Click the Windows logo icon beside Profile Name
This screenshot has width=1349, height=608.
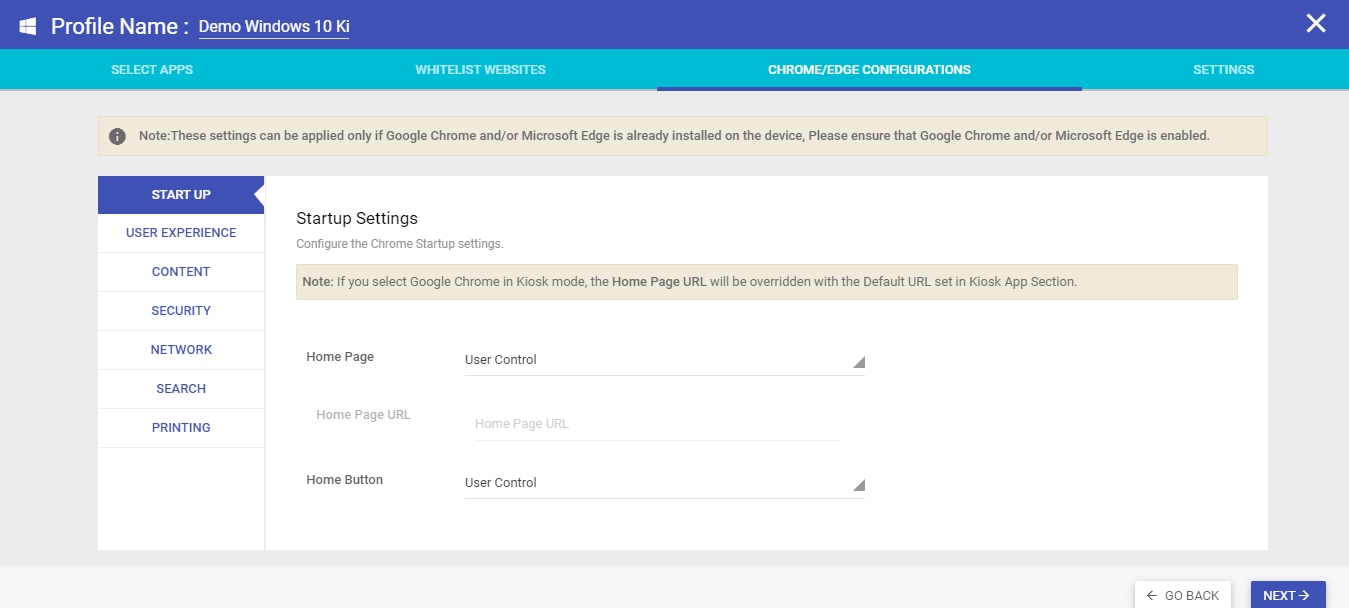coord(28,25)
